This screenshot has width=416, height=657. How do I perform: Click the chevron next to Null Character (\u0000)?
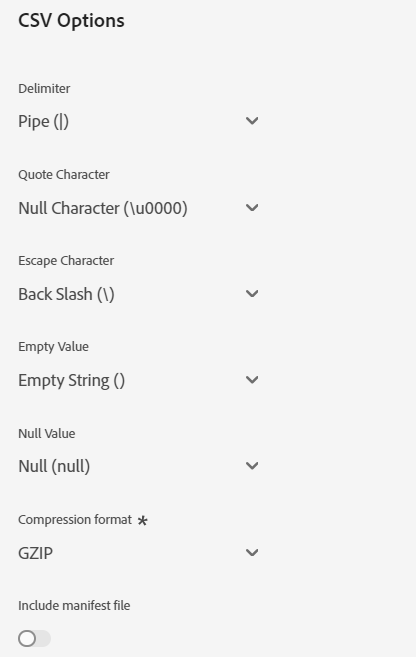(x=252, y=207)
